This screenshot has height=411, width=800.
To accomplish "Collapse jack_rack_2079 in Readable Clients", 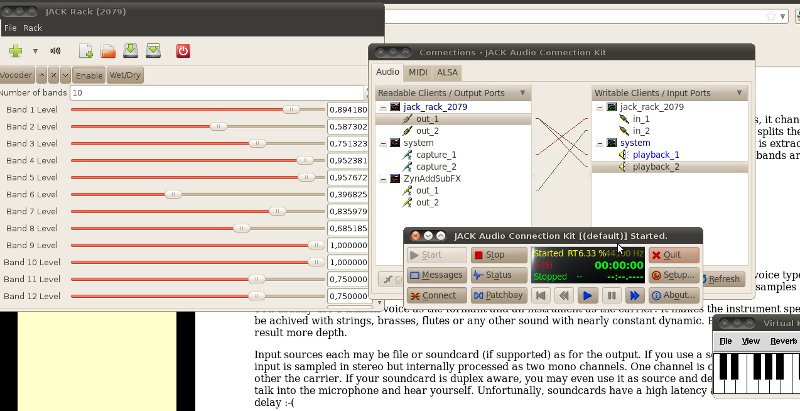I will tap(381, 106).
